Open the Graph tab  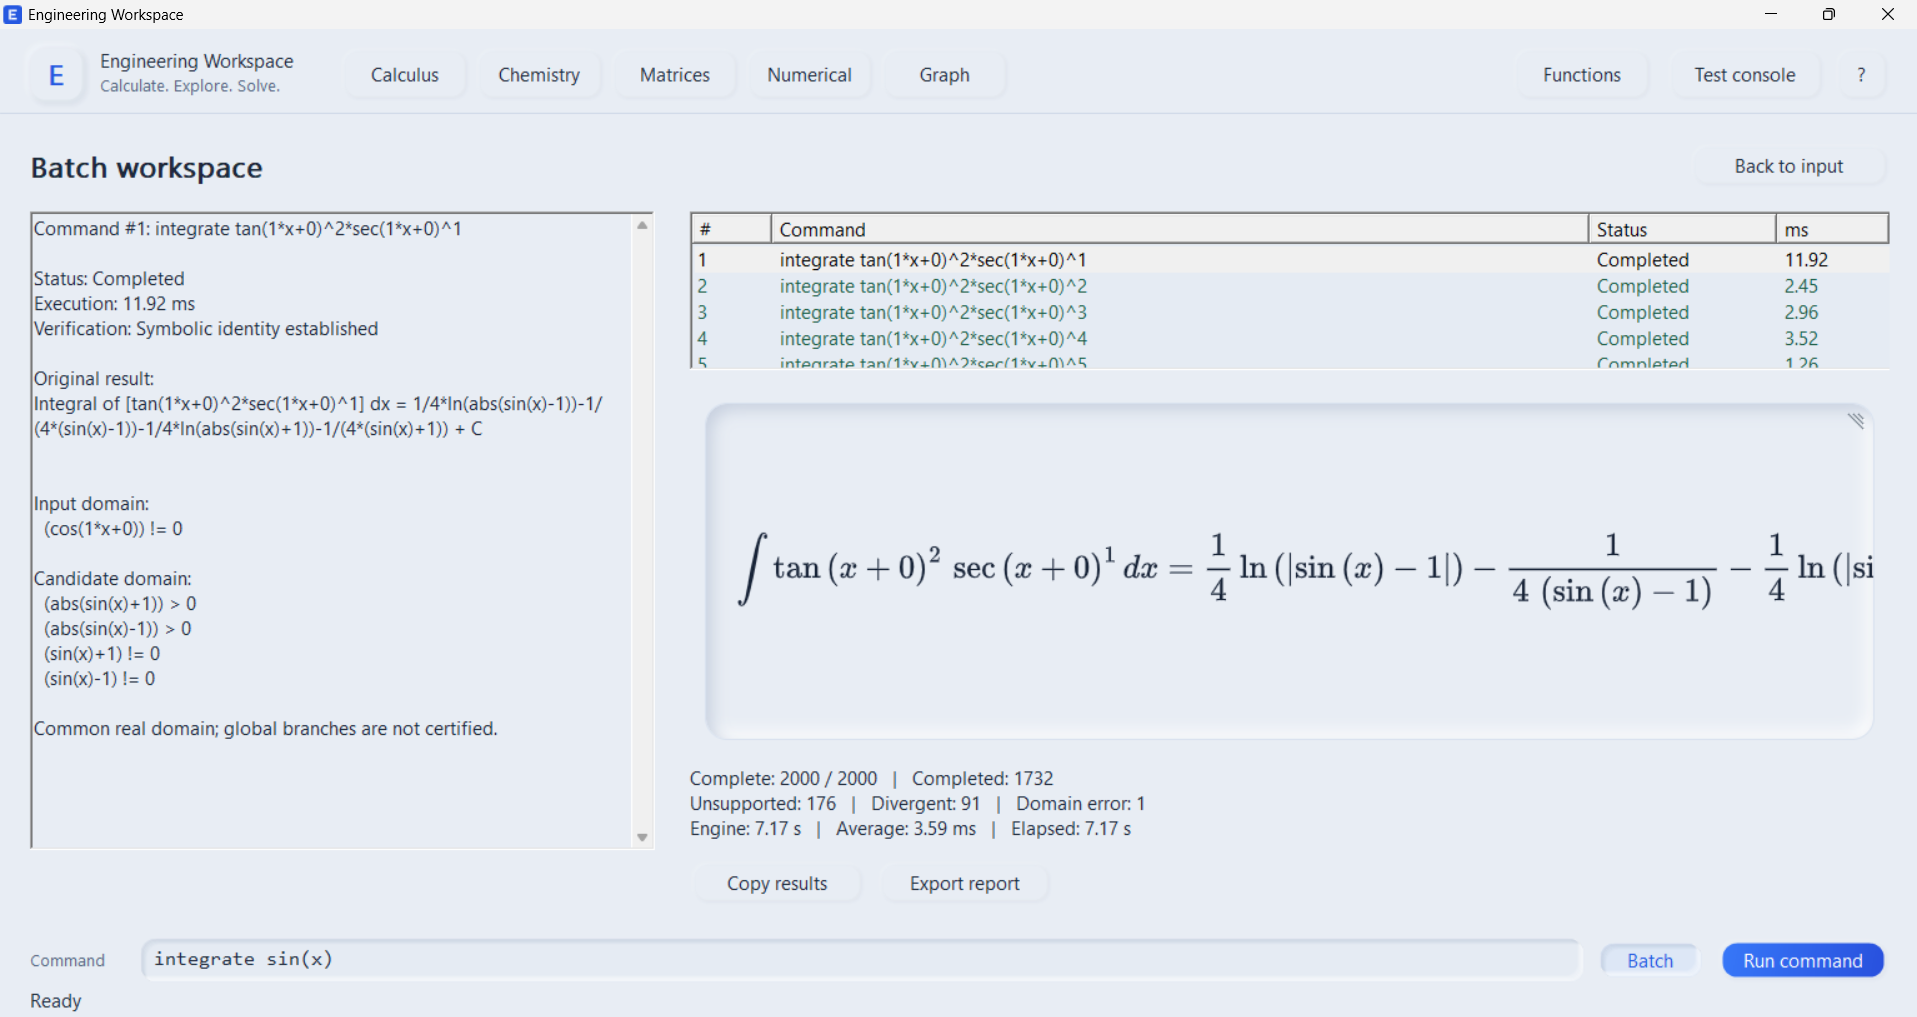coord(945,75)
